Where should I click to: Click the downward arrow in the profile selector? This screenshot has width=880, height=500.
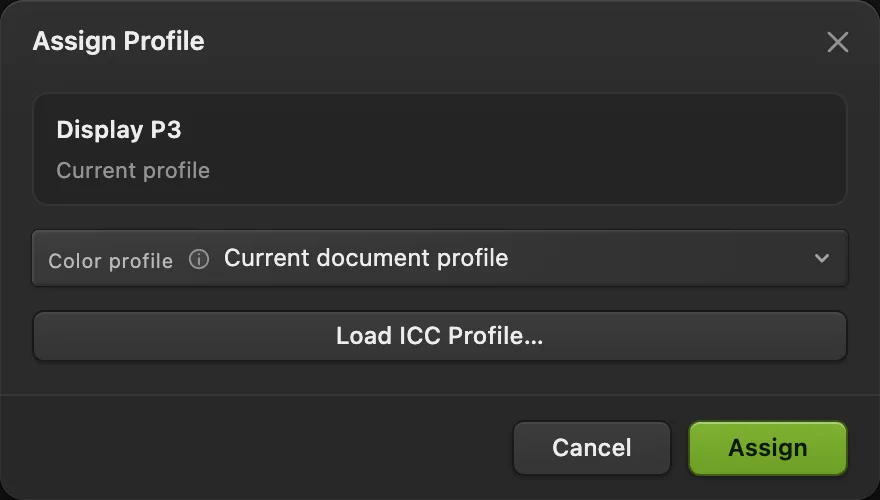pos(822,258)
